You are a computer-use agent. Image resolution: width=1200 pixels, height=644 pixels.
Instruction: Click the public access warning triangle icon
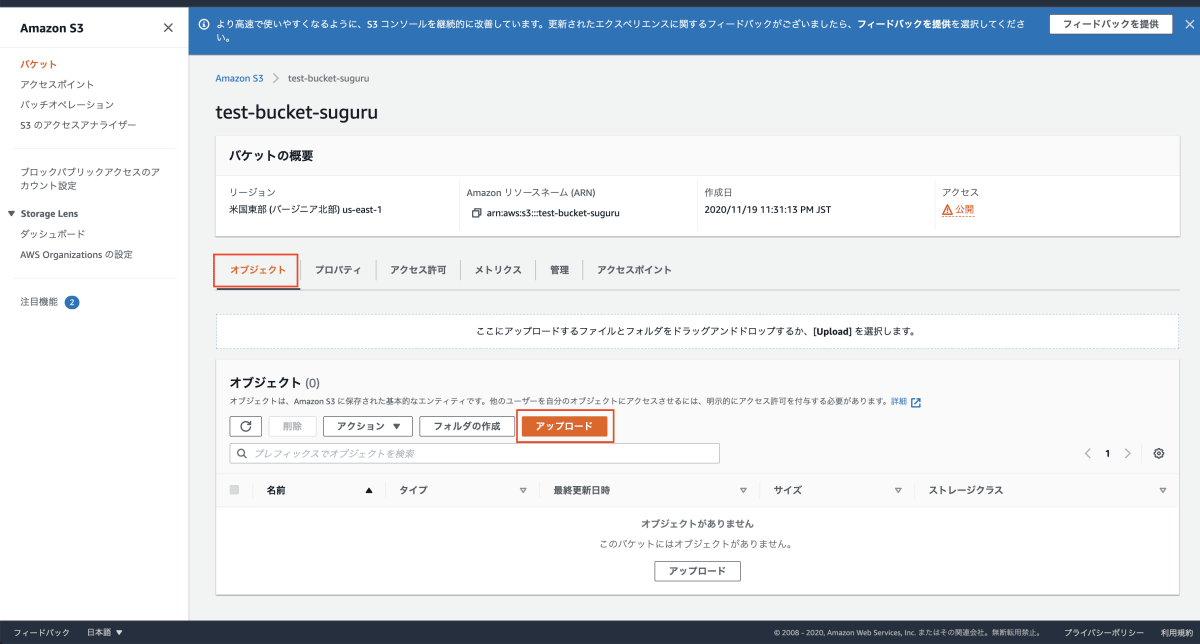coord(947,210)
